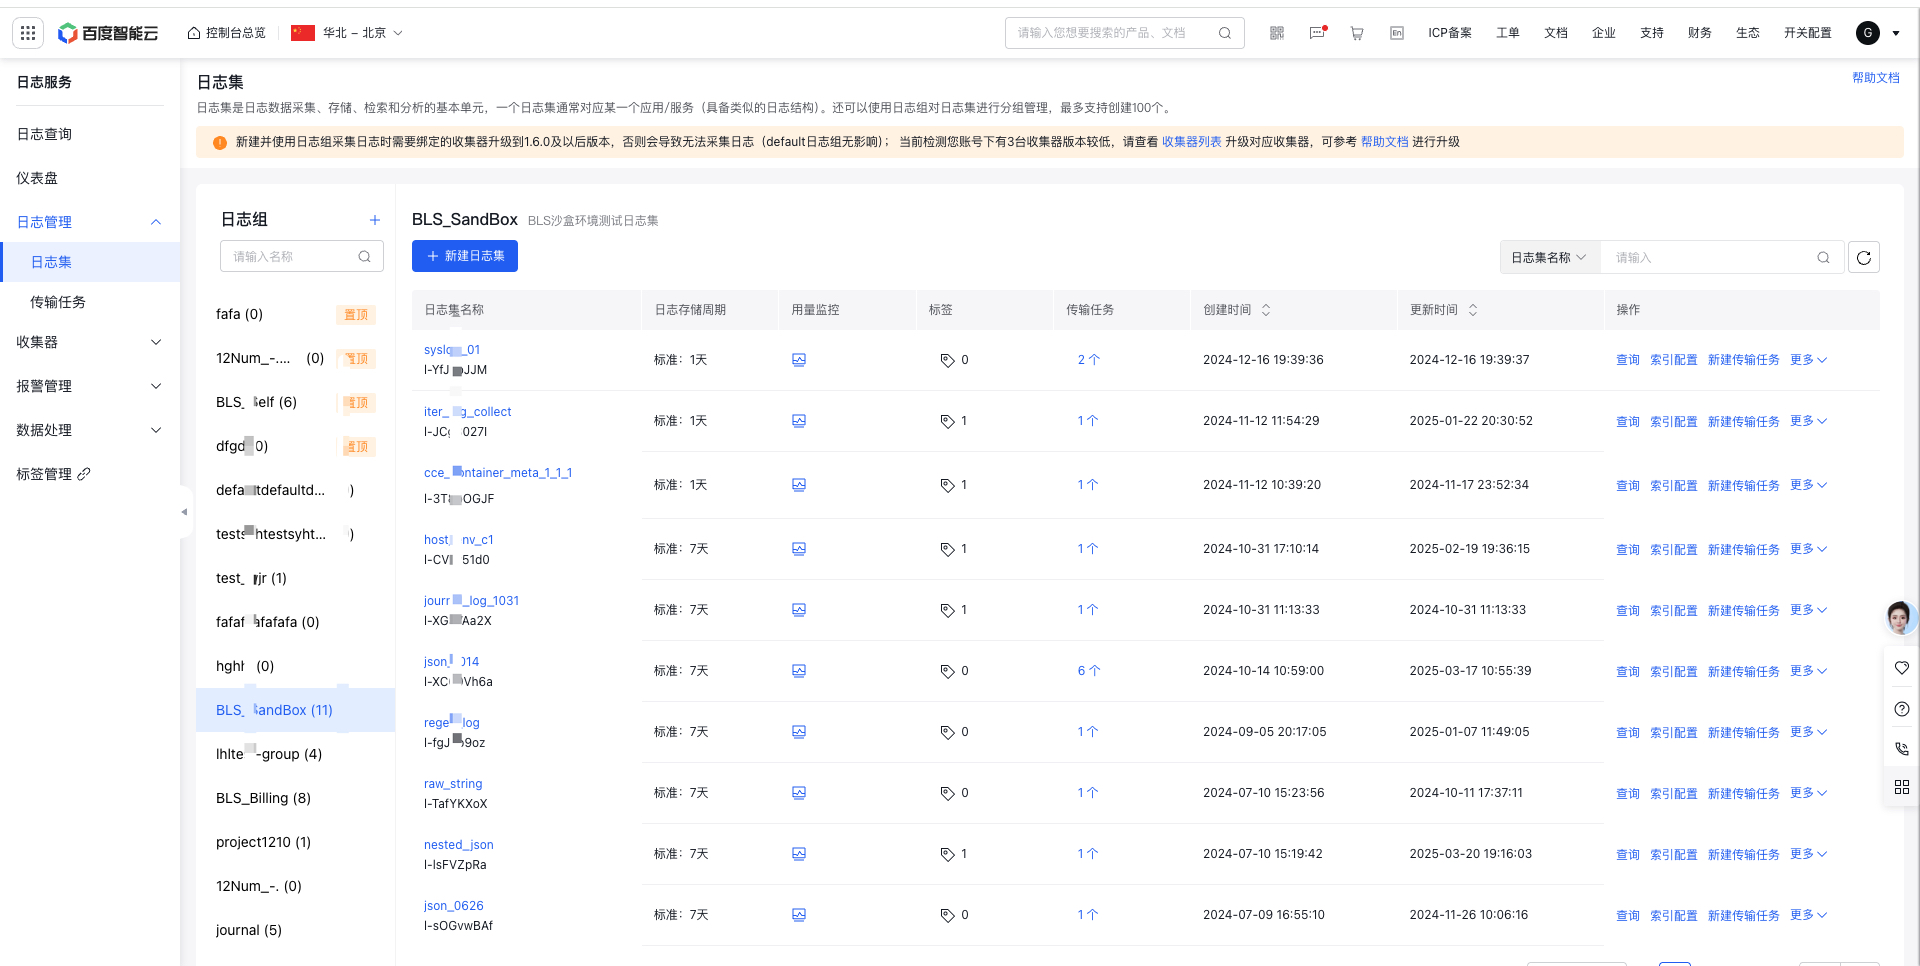Collapse the 日志管理 sidebar section
This screenshot has height=966, width=1920.
click(156, 222)
